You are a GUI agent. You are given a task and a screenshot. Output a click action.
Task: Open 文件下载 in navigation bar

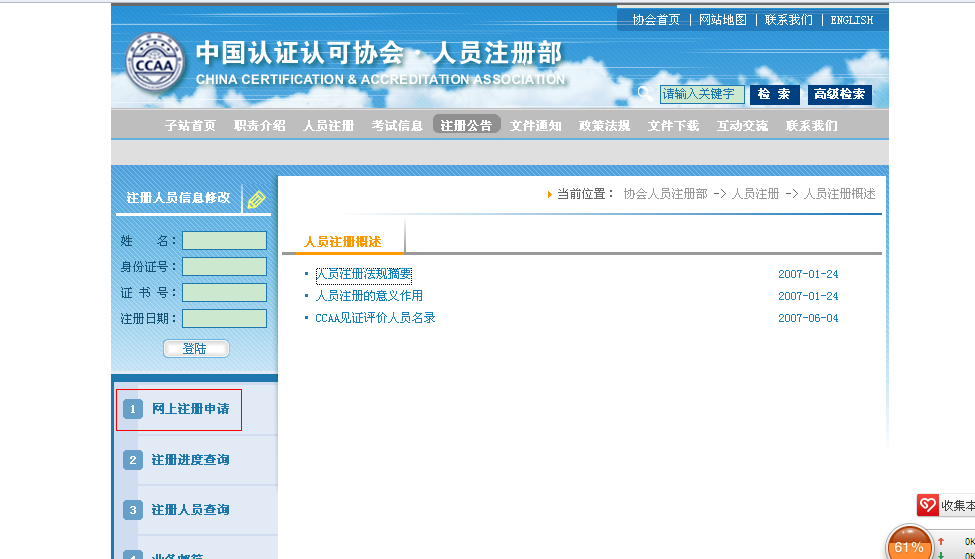(x=673, y=126)
